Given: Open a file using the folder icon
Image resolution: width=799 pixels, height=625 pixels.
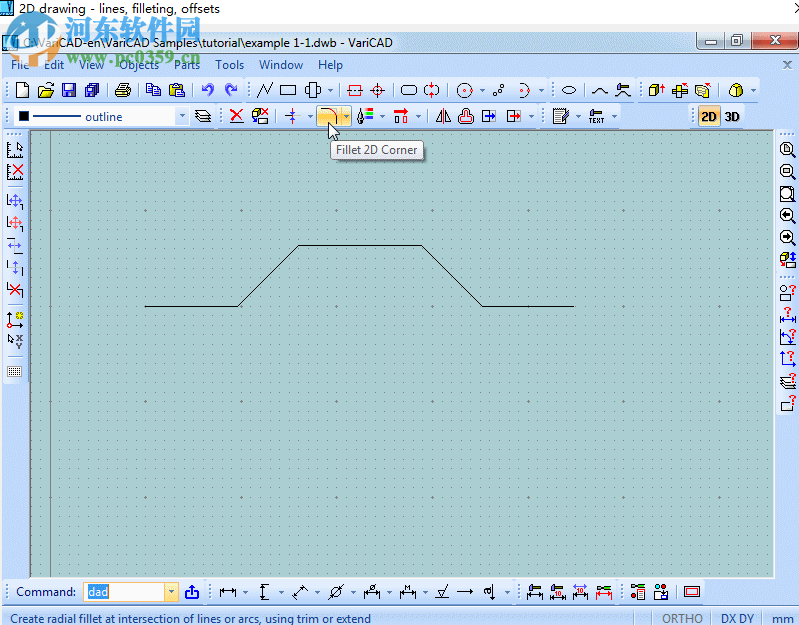Looking at the screenshot, I should coord(46,90).
